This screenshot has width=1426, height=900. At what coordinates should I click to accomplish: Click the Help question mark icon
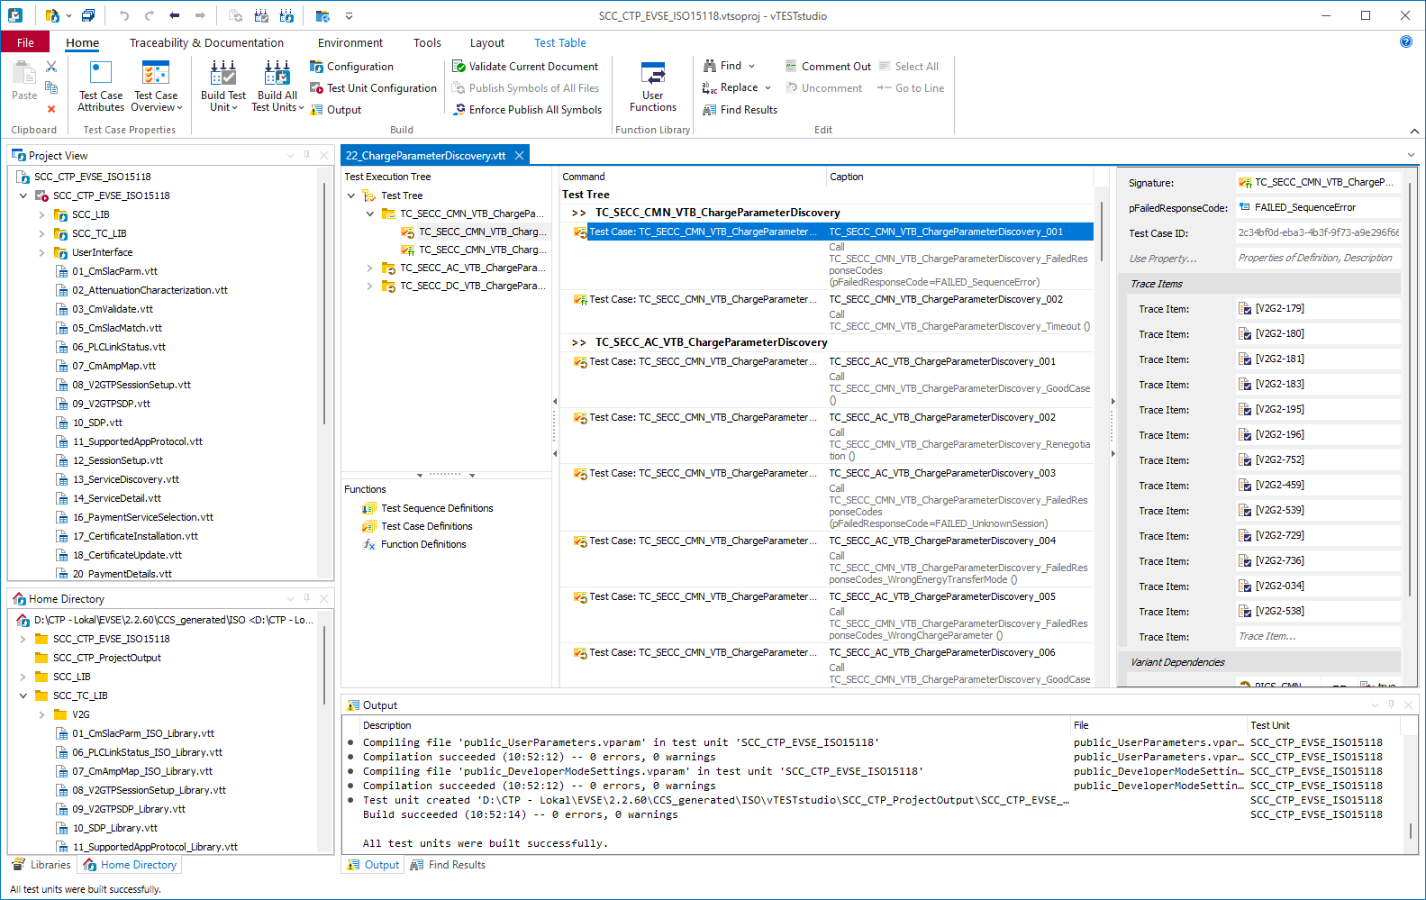(x=1406, y=42)
